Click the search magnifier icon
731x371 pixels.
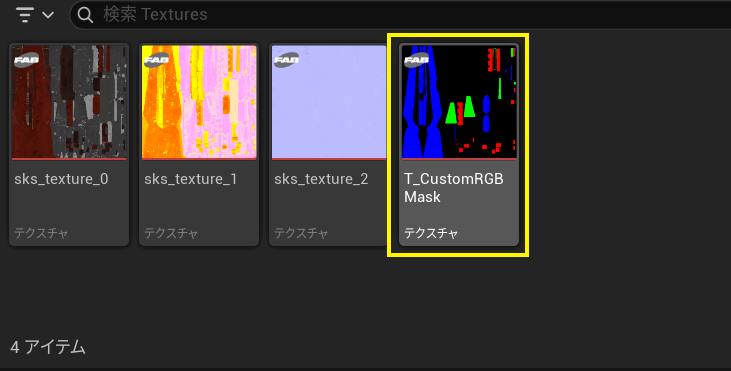[x=85, y=15]
